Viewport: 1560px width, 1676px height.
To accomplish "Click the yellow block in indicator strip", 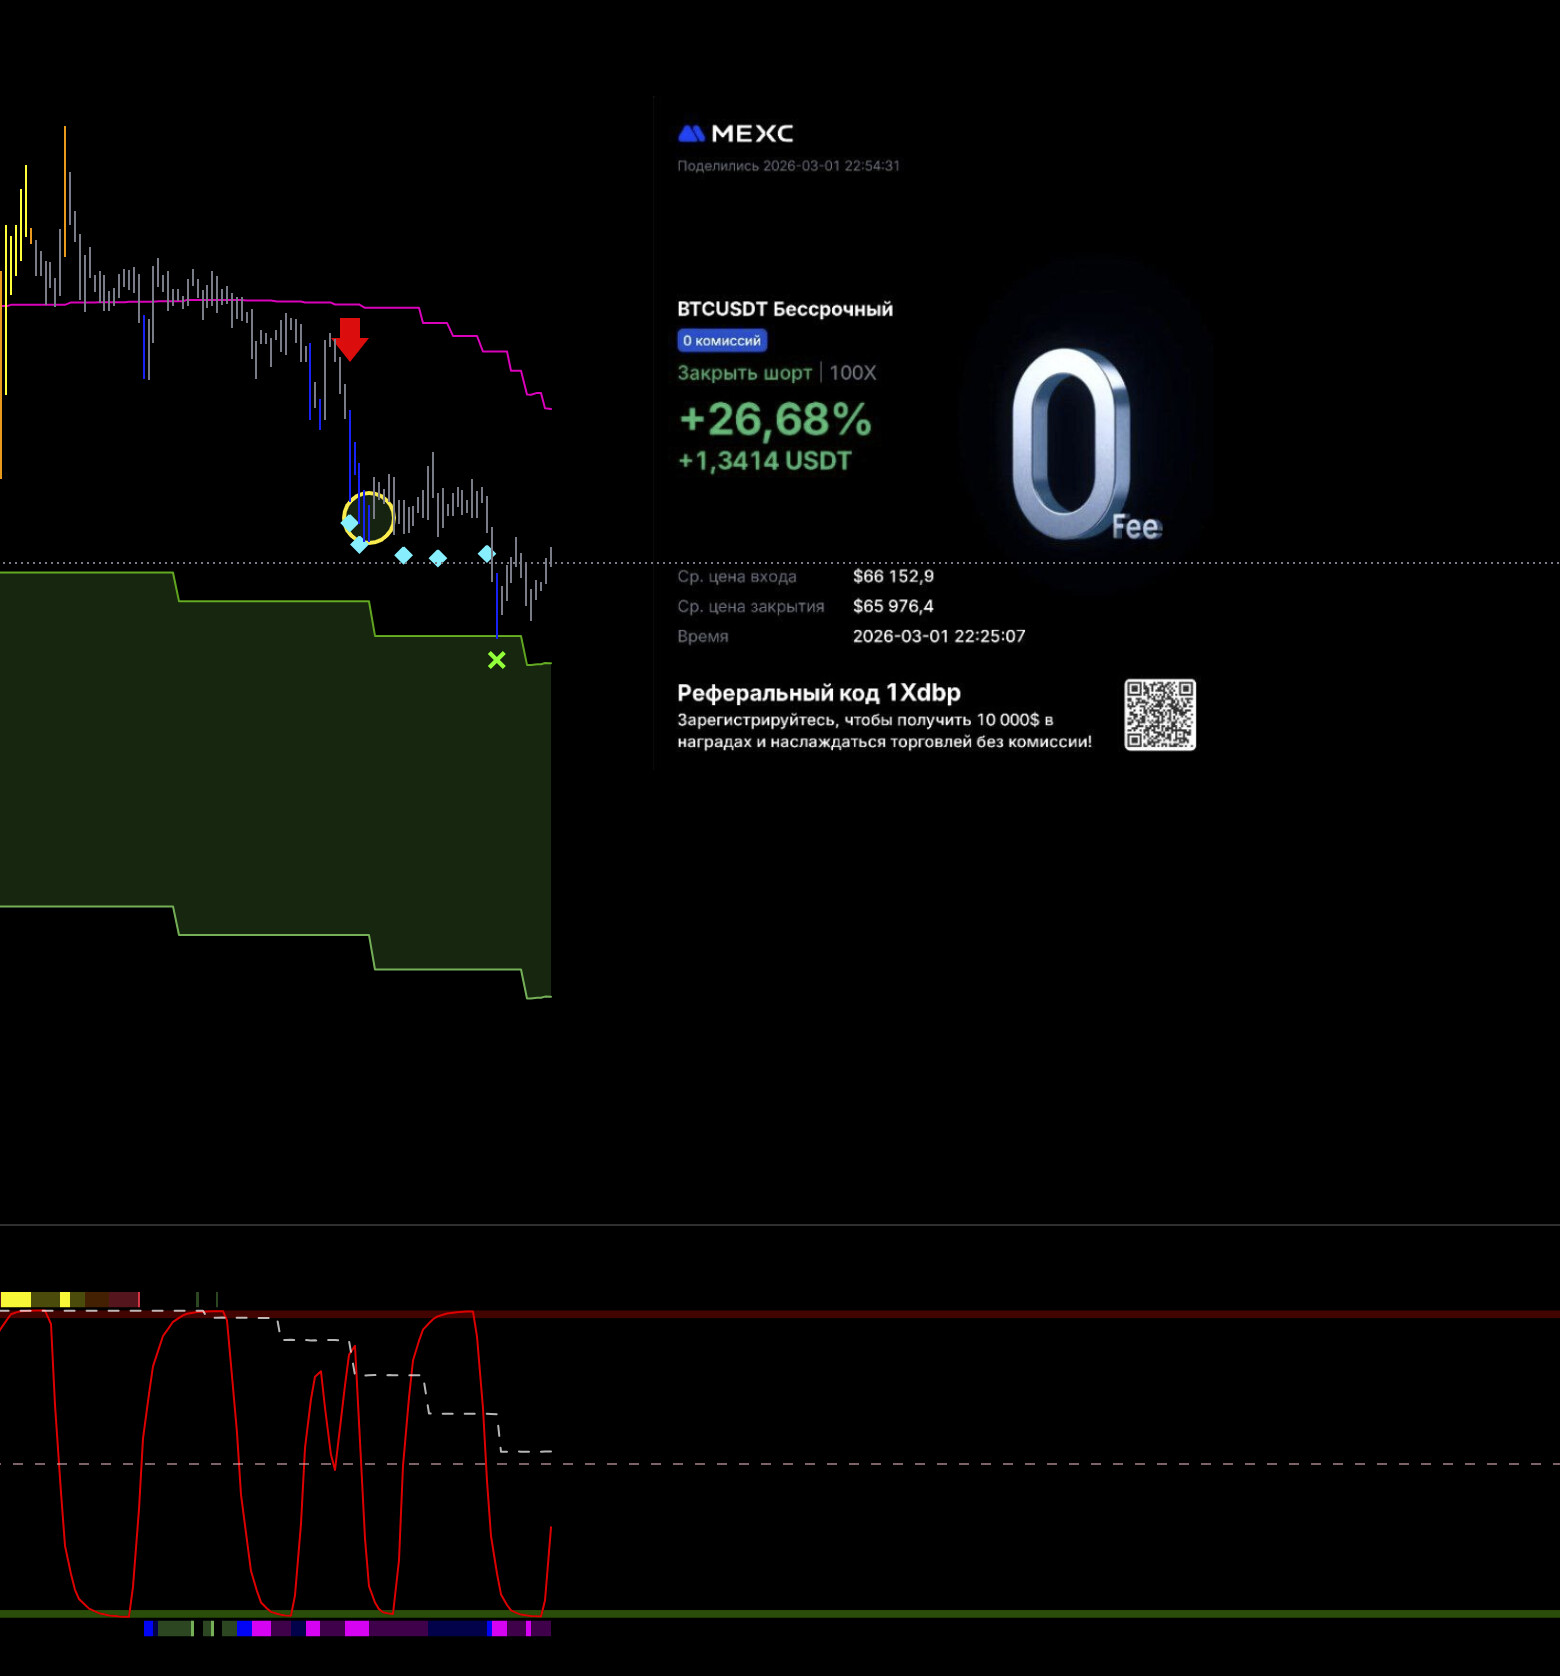I will [x=16, y=1300].
